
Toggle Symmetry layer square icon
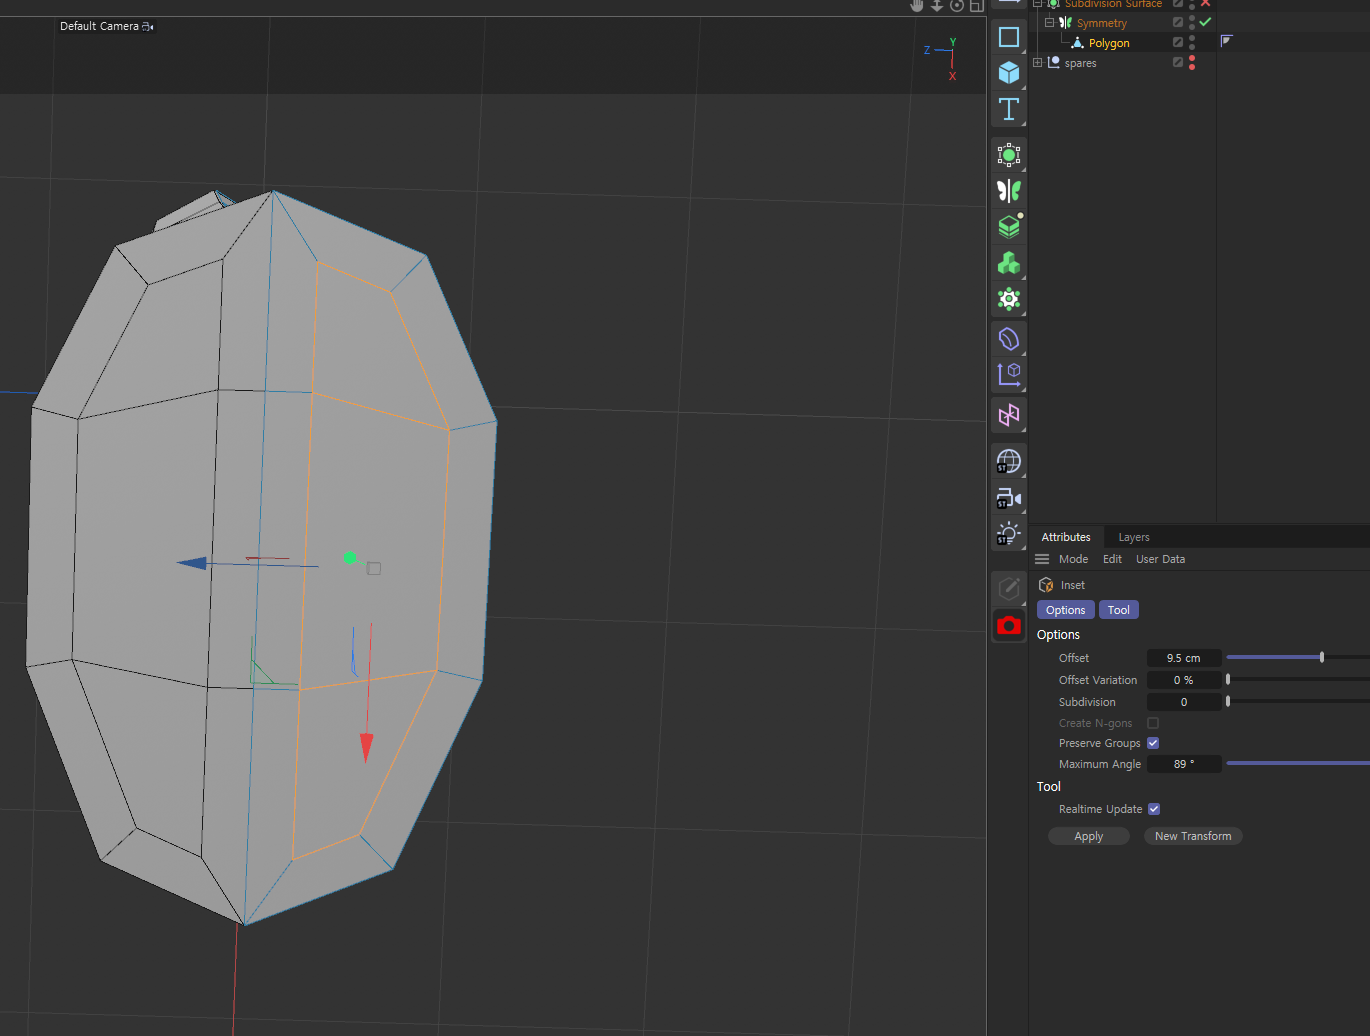(1178, 22)
